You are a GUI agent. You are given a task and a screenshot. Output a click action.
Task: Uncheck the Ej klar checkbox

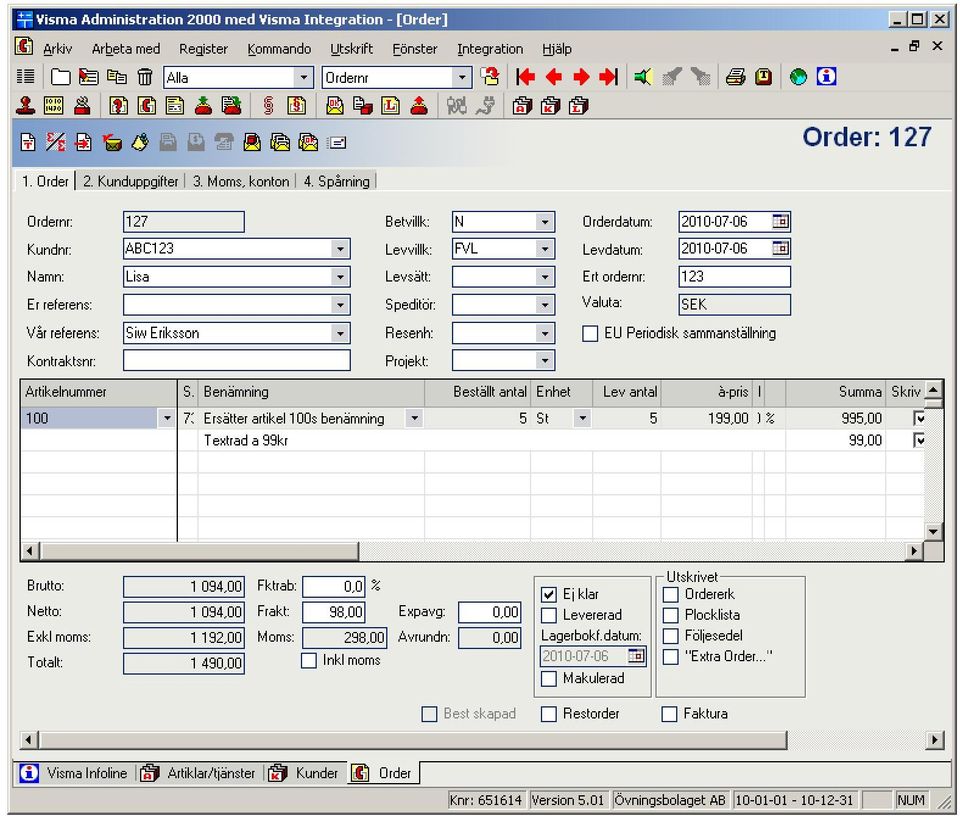[x=549, y=594]
